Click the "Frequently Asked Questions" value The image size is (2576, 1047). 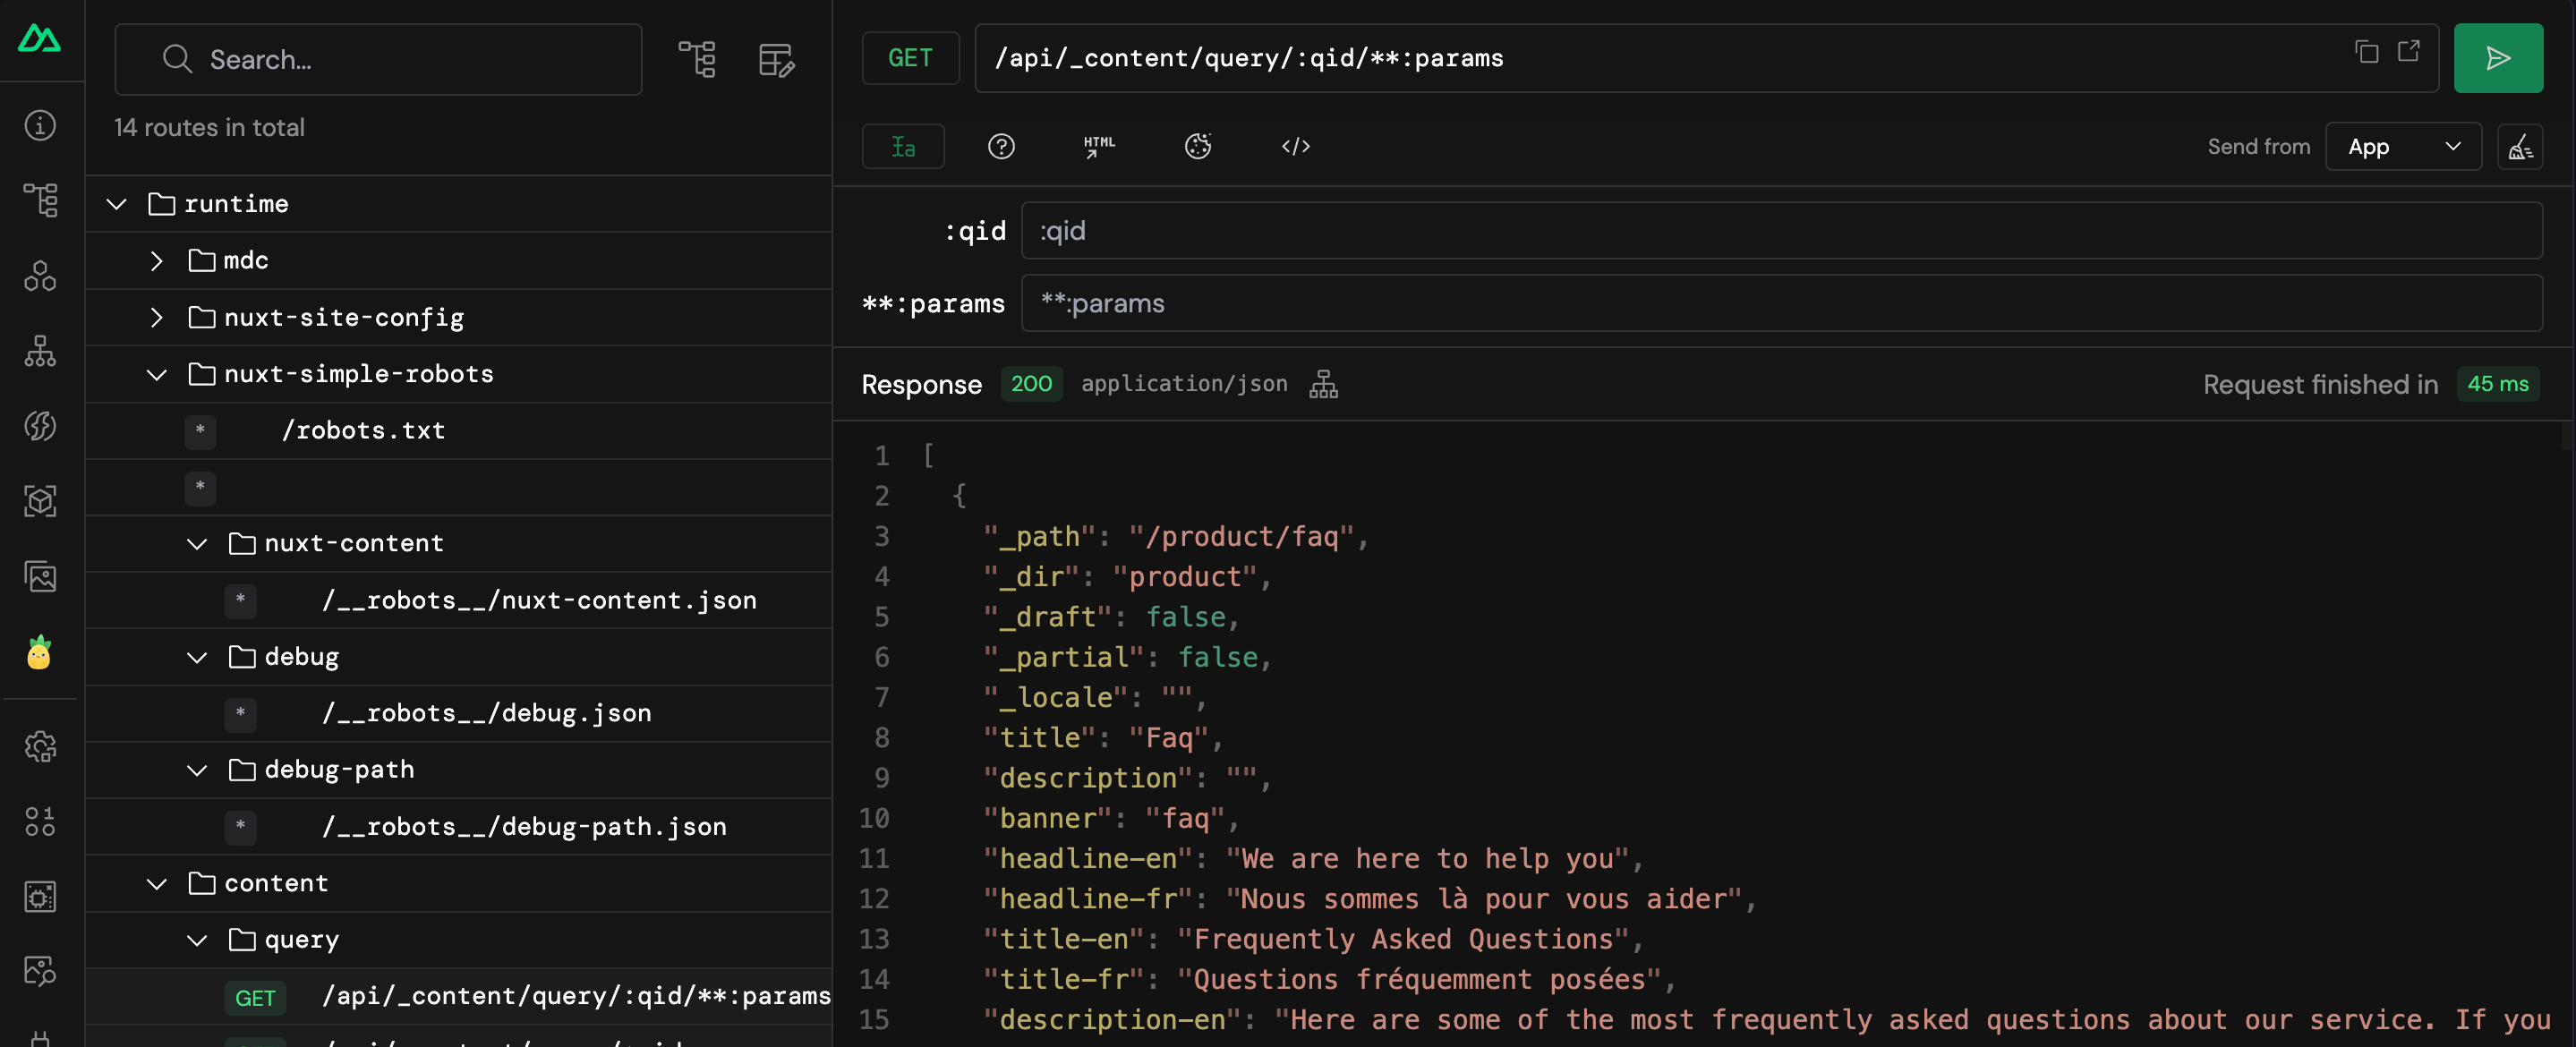tap(1403, 939)
